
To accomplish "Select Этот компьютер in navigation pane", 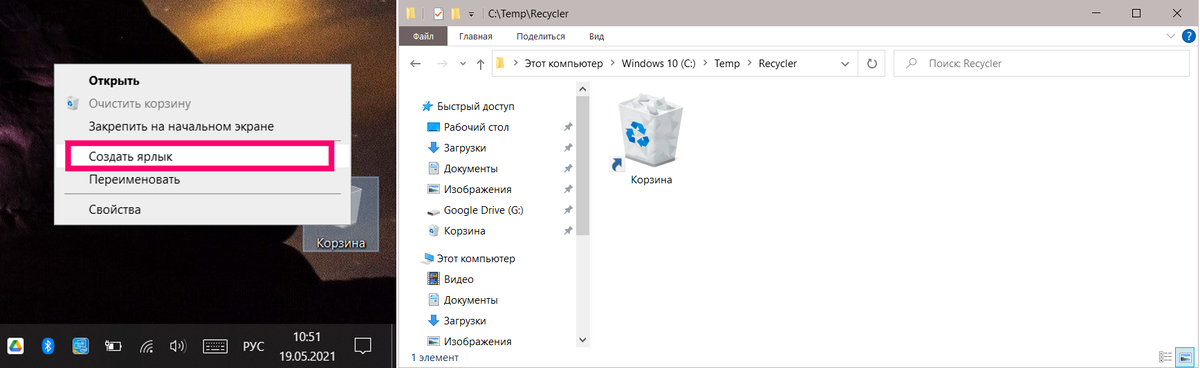I will 476,258.
